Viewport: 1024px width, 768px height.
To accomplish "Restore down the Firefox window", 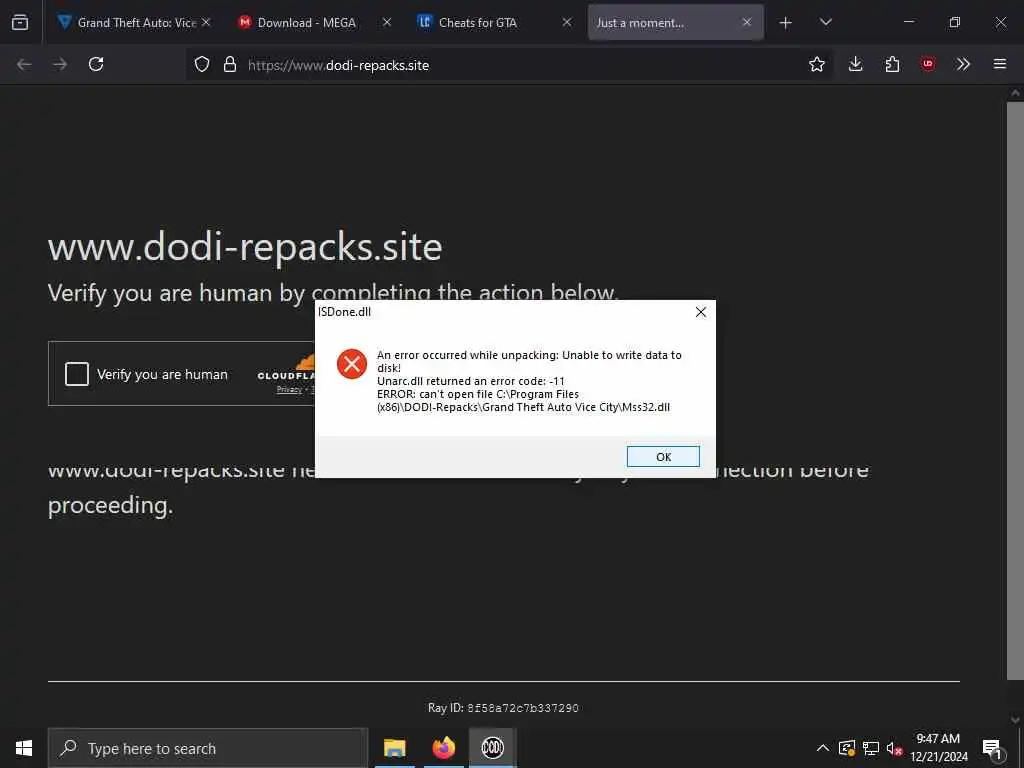I will (x=955, y=22).
